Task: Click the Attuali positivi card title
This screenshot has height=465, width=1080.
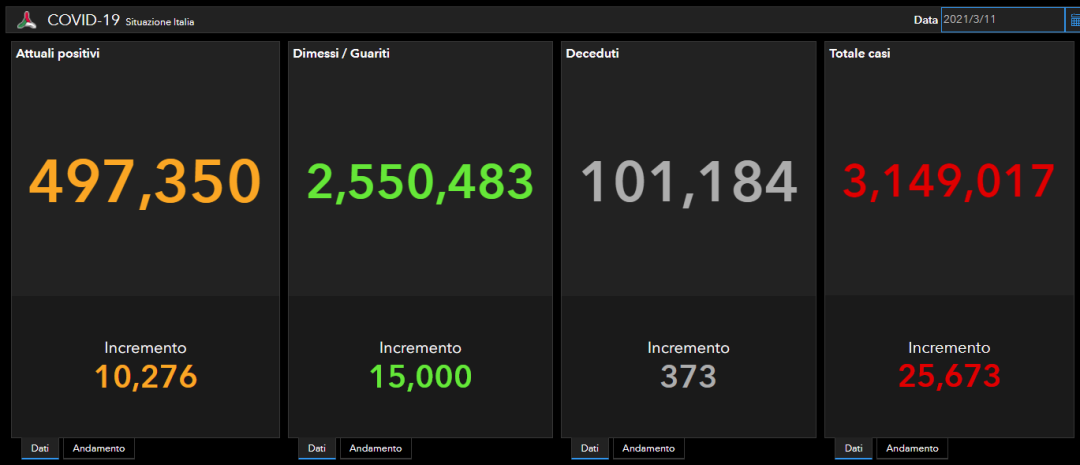Action: pyautogui.click(x=58, y=53)
